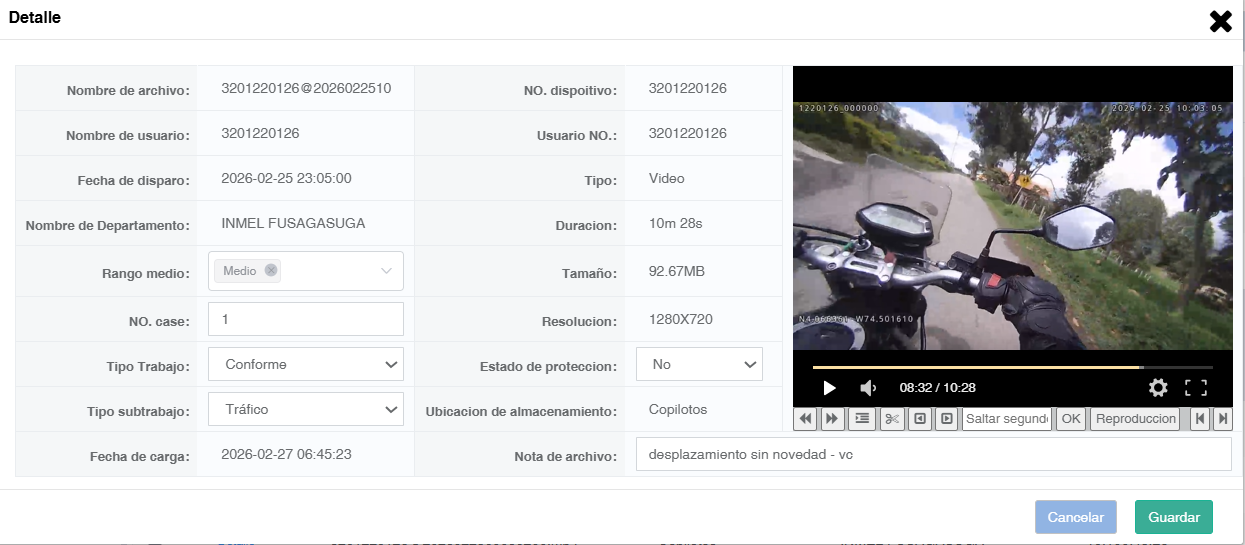Jump to previous file button

pyautogui.click(x=1200, y=419)
